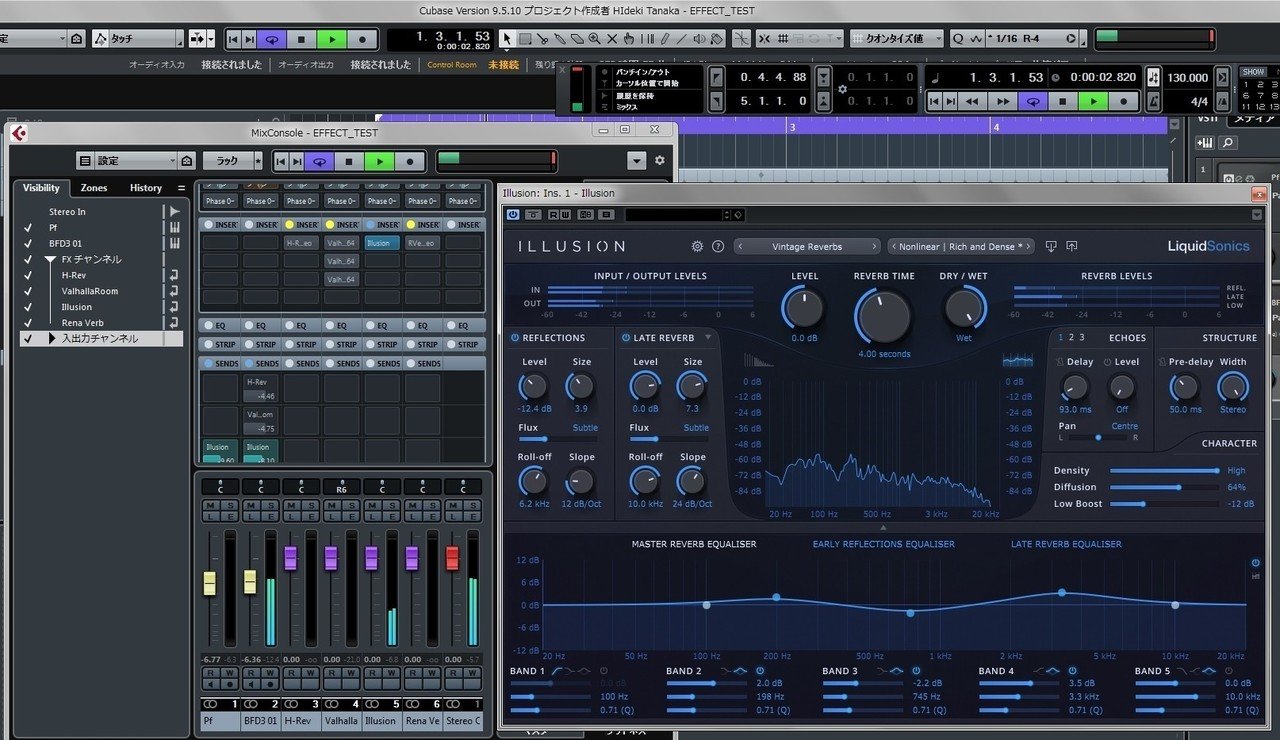Go to next preset arrow after Rich and Dense

click(x=1027, y=246)
